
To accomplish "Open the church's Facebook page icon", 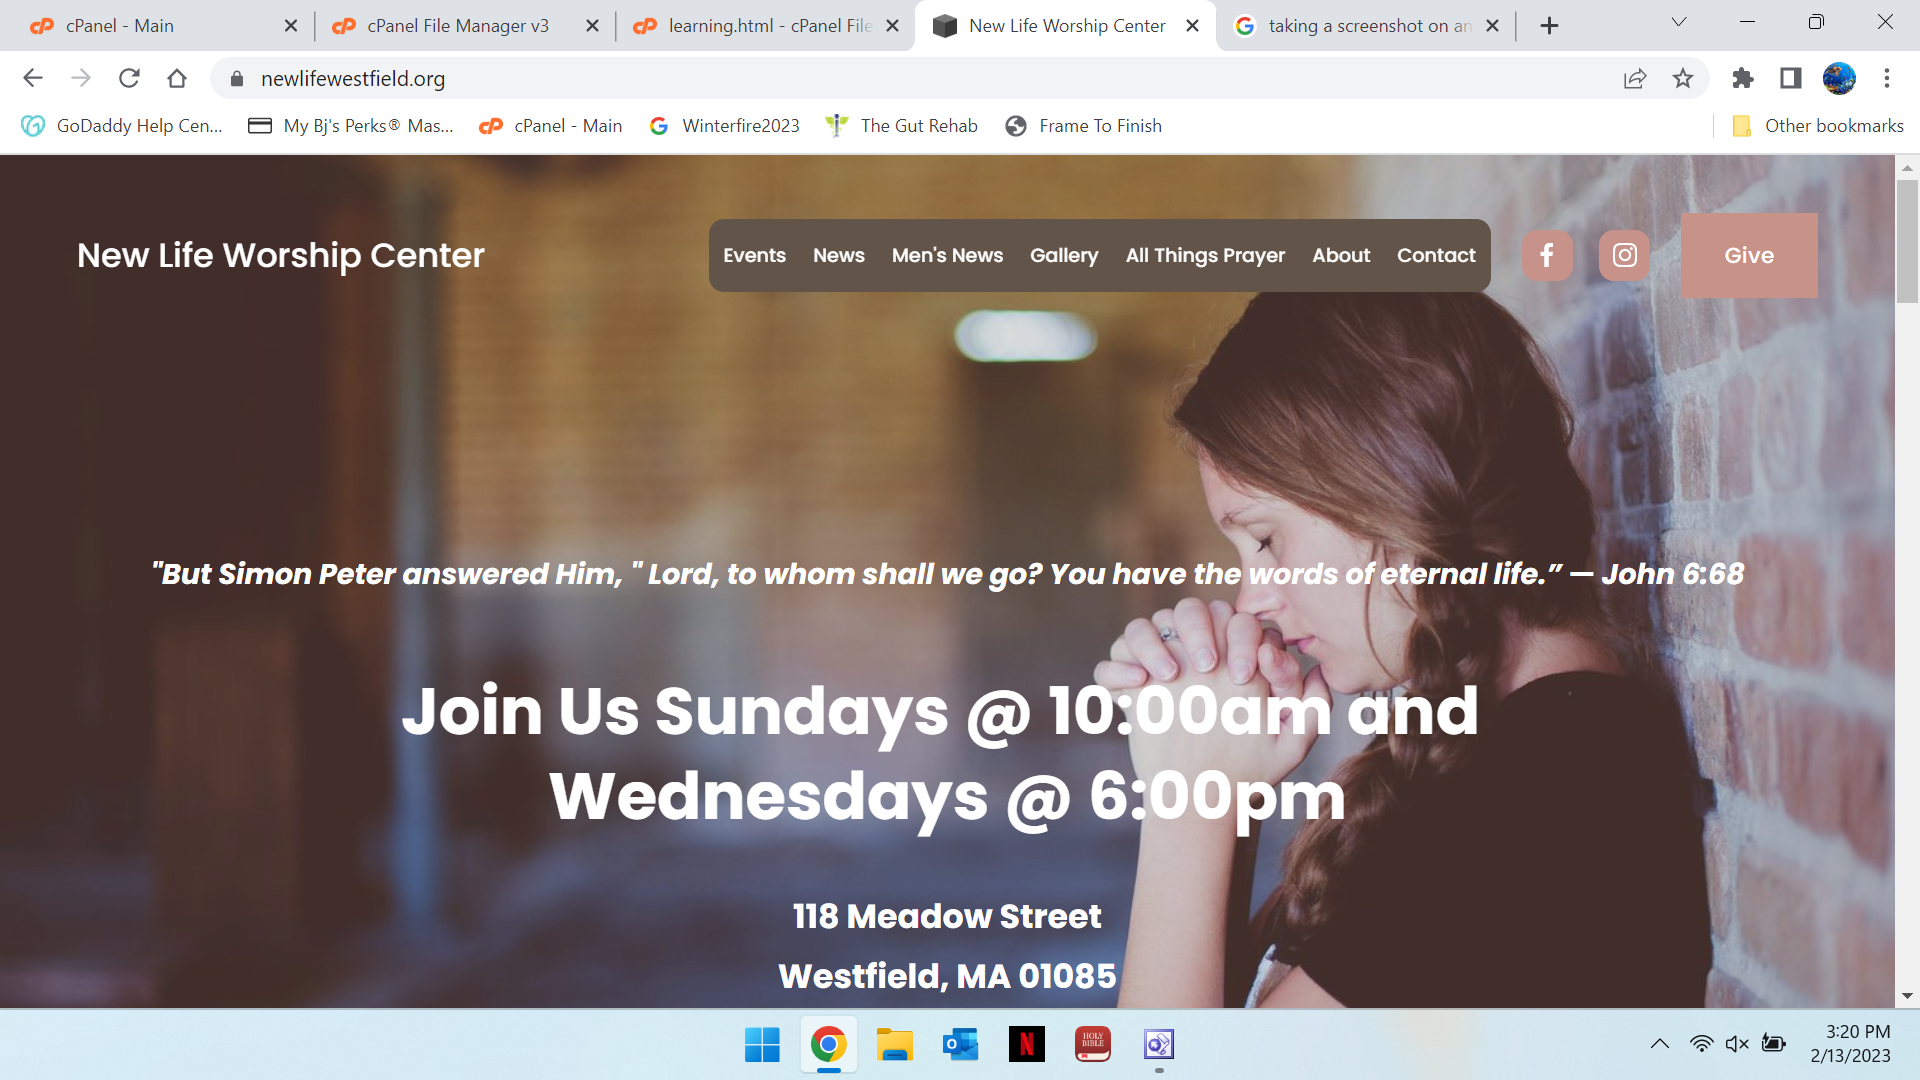I will (1547, 256).
